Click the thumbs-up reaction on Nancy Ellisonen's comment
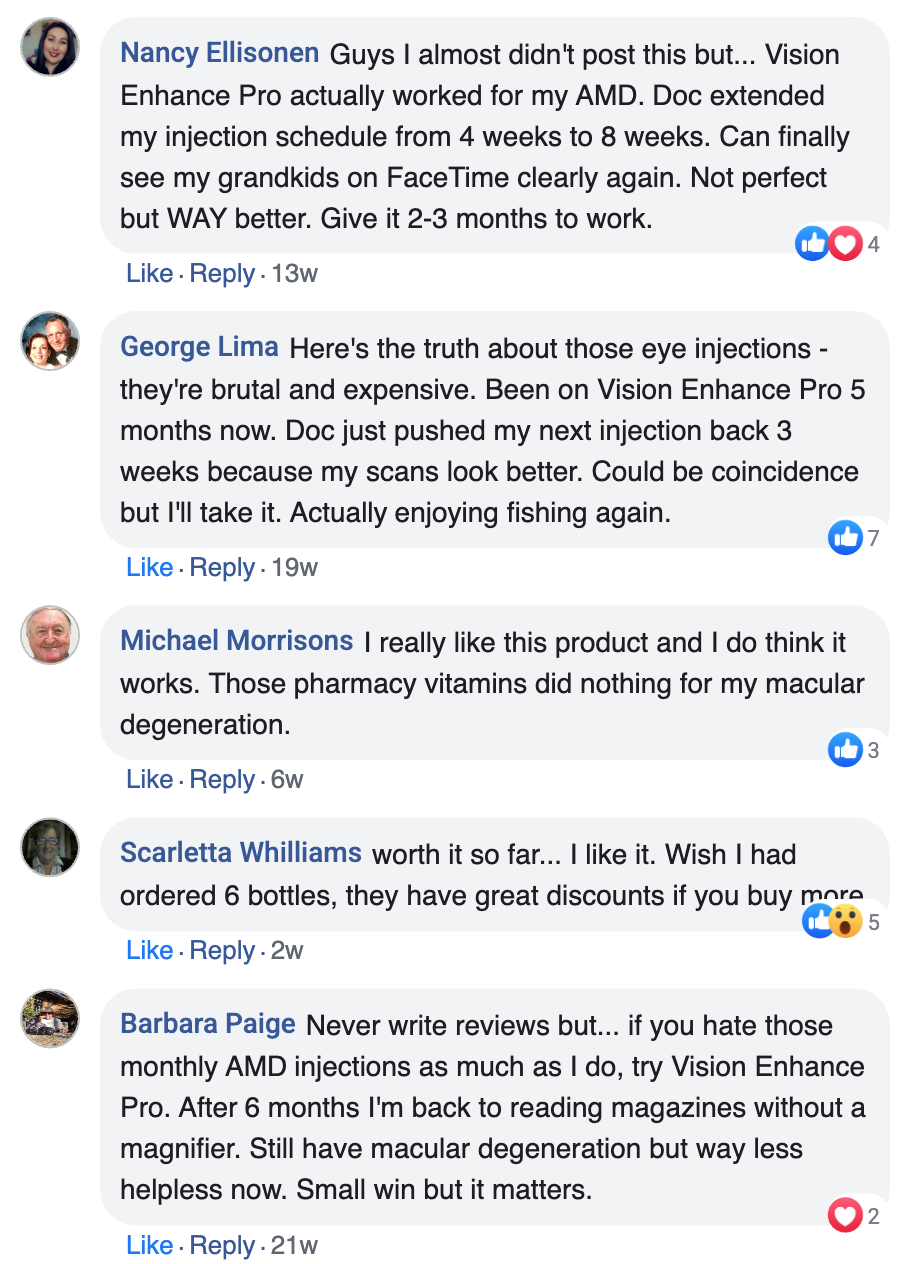Image resolution: width=909 pixels, height=1264 pixels. (811, 243)
